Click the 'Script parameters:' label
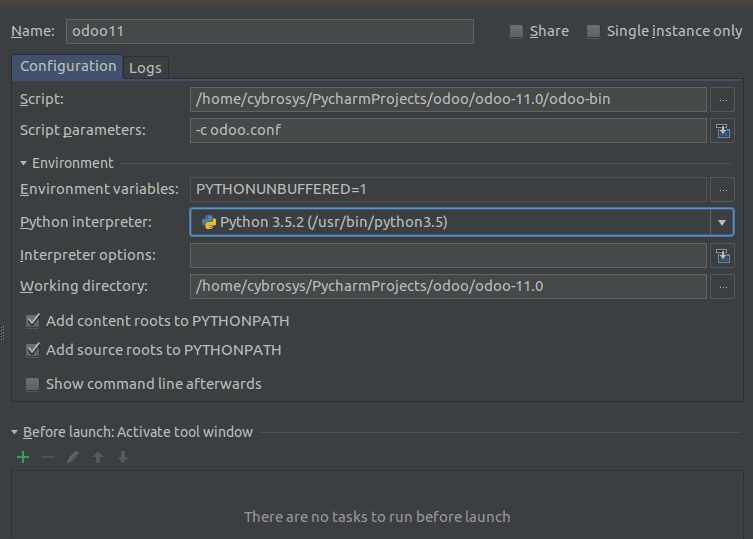Image resolution: width=753 pixels, height=539 pixels. point(83,130)
